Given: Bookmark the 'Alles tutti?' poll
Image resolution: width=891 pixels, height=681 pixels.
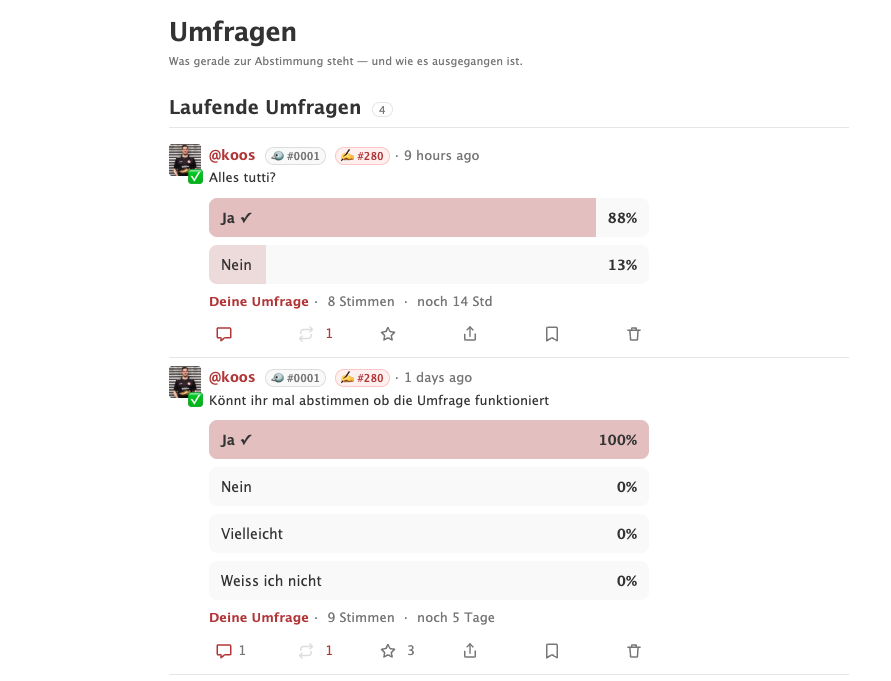Looking at the screenshot, I should pyautogui.click(x=552, y=334).
